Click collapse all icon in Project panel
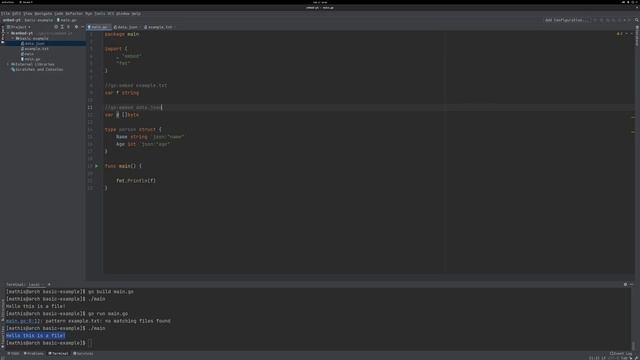The image size is (640, 360). tap(68, 27)
